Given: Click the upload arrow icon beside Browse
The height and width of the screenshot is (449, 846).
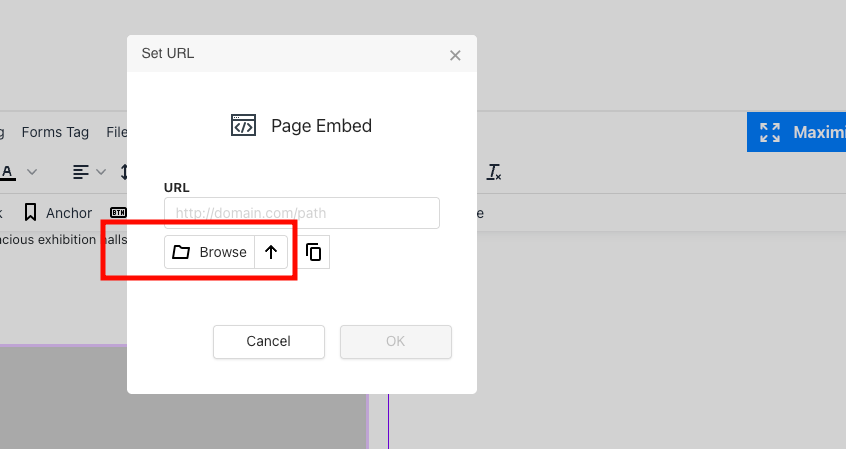Looking at the screenshot, I should pos(271,252).
